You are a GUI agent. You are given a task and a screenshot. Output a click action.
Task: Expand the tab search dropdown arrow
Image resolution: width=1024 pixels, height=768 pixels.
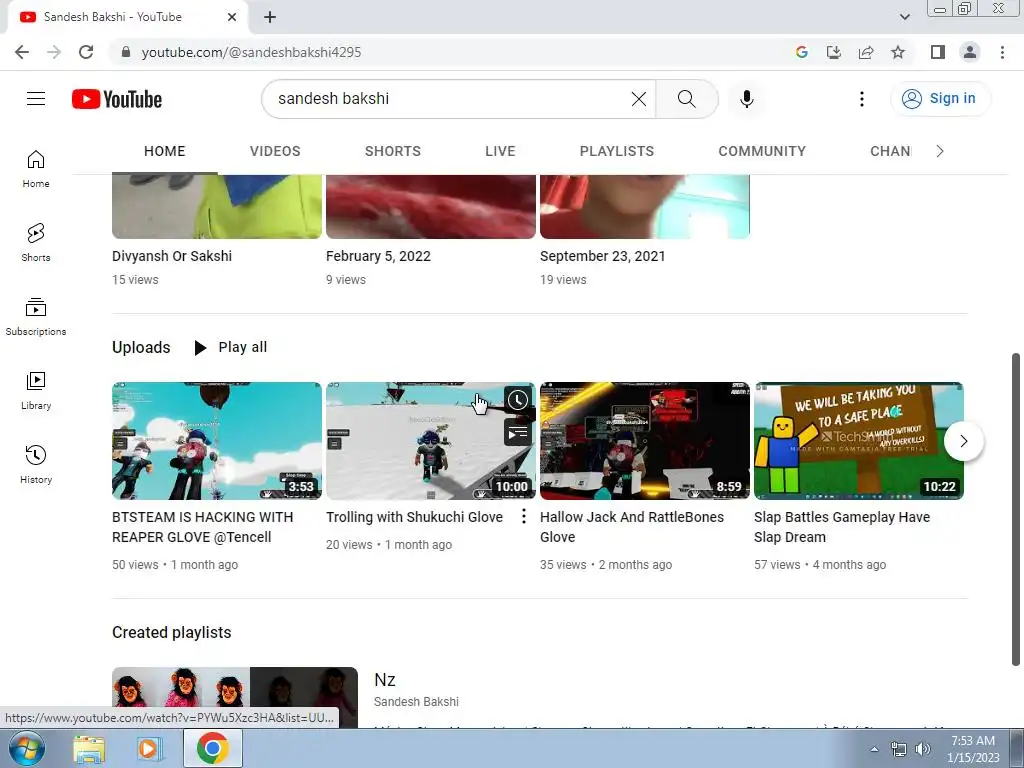tap(904, 17)
